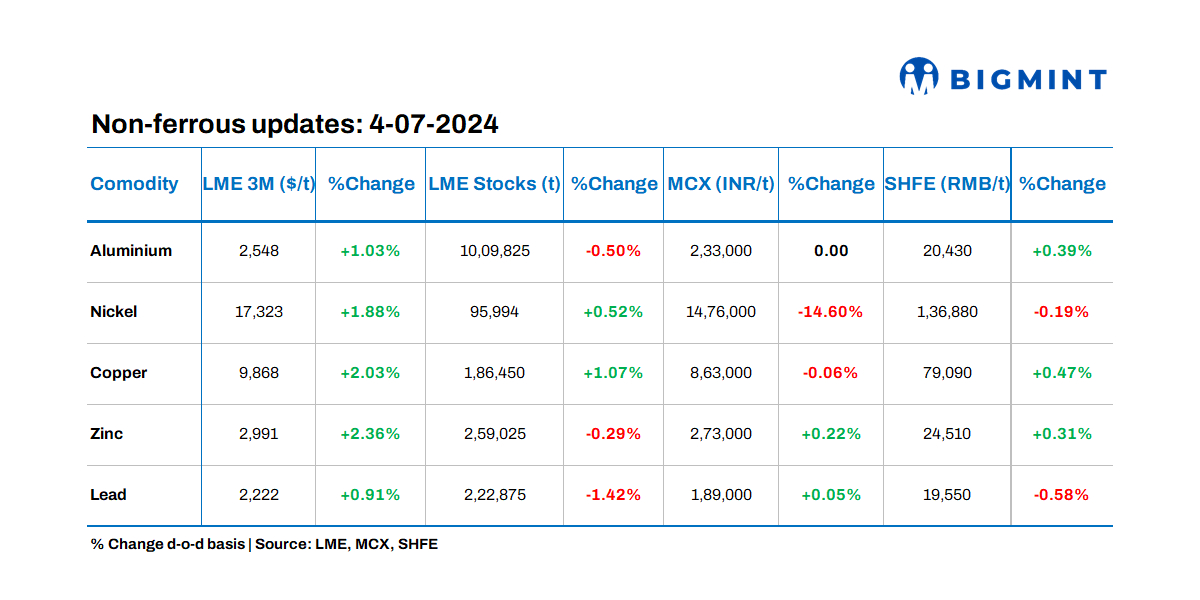Select the MCX (INR/t) column header
This screenshot has height=600, width=1200.
pyautogui.click(x=721, y=184)
